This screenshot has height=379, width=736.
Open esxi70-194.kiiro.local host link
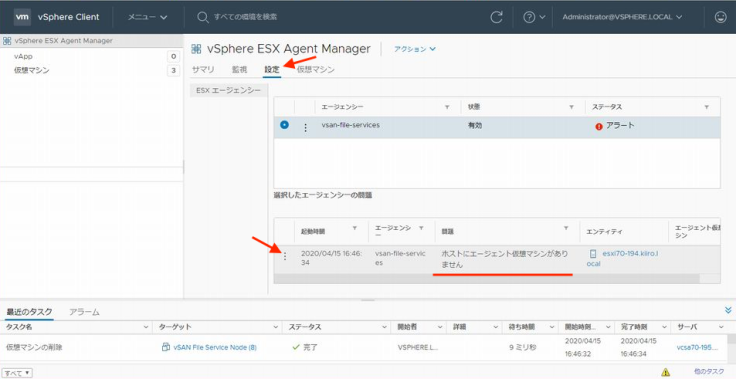tap(622, 258)
